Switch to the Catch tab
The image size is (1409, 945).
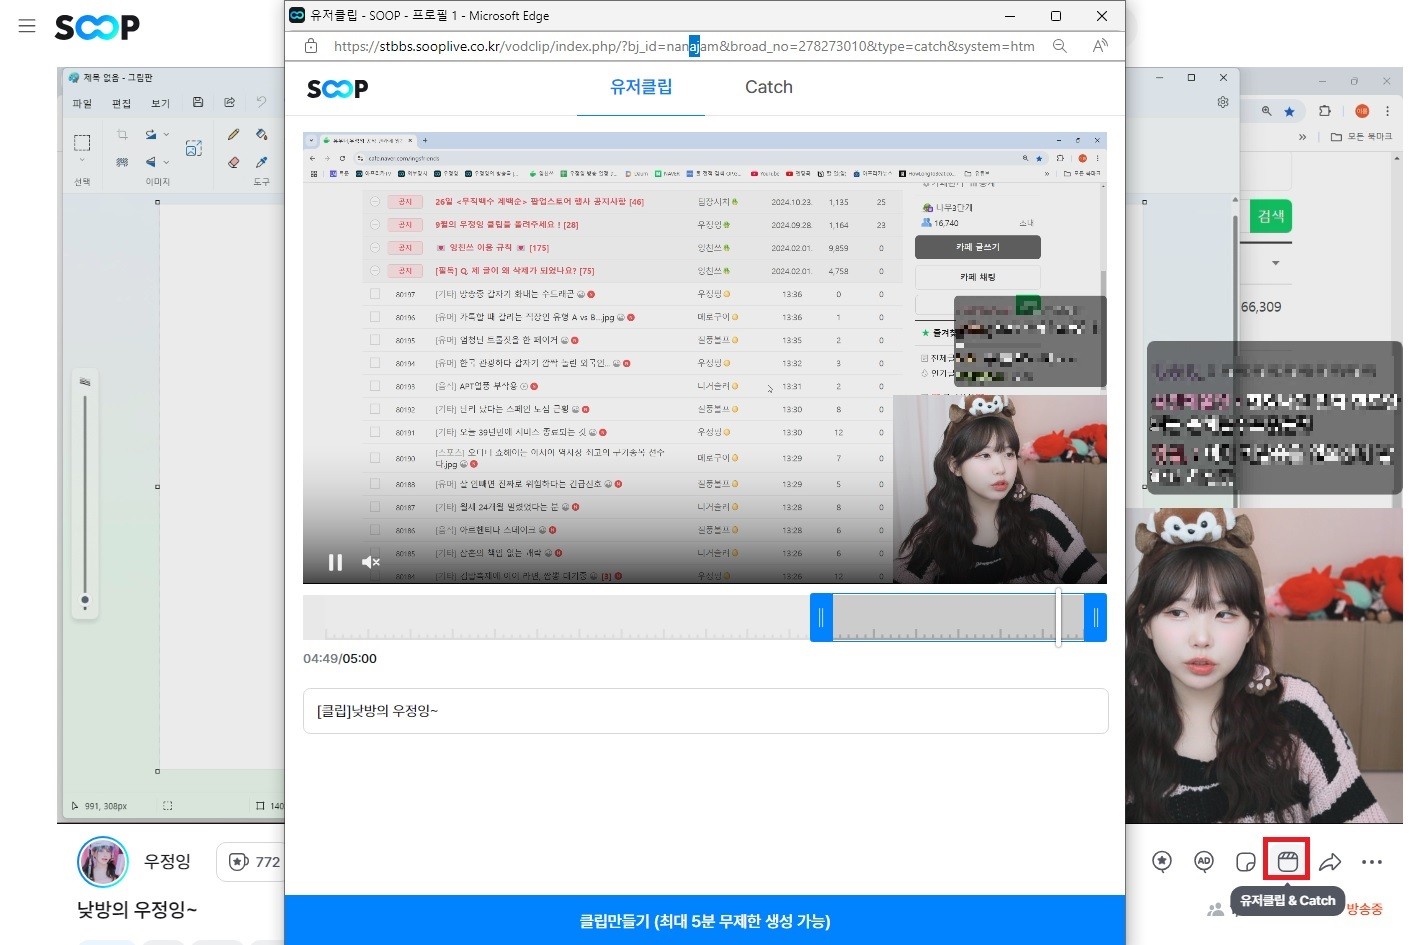click(768, 87)
